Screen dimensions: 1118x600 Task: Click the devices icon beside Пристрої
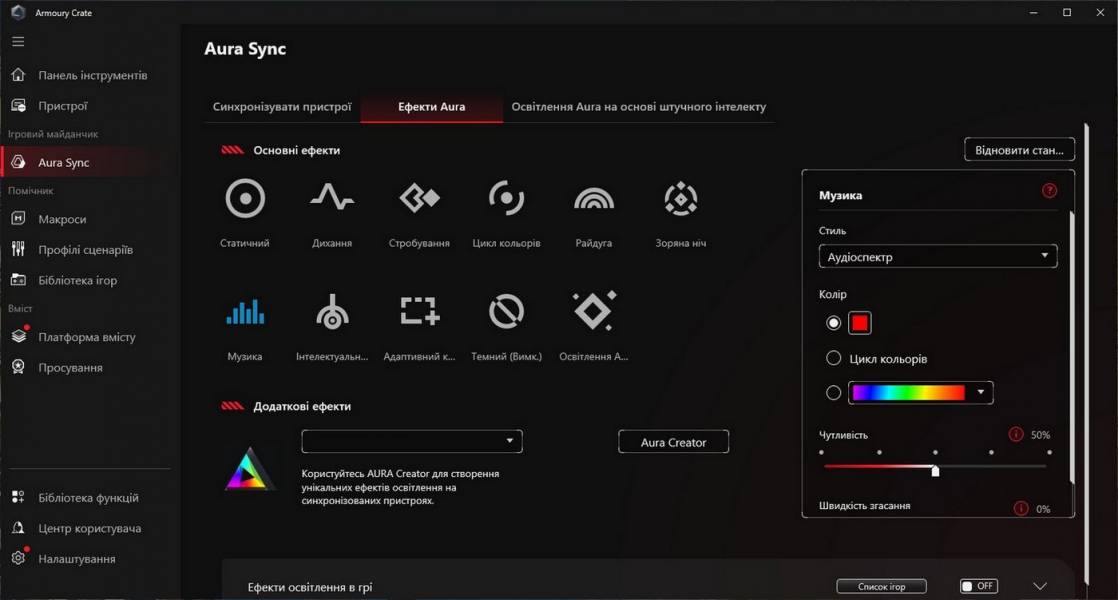coord(19,105)
